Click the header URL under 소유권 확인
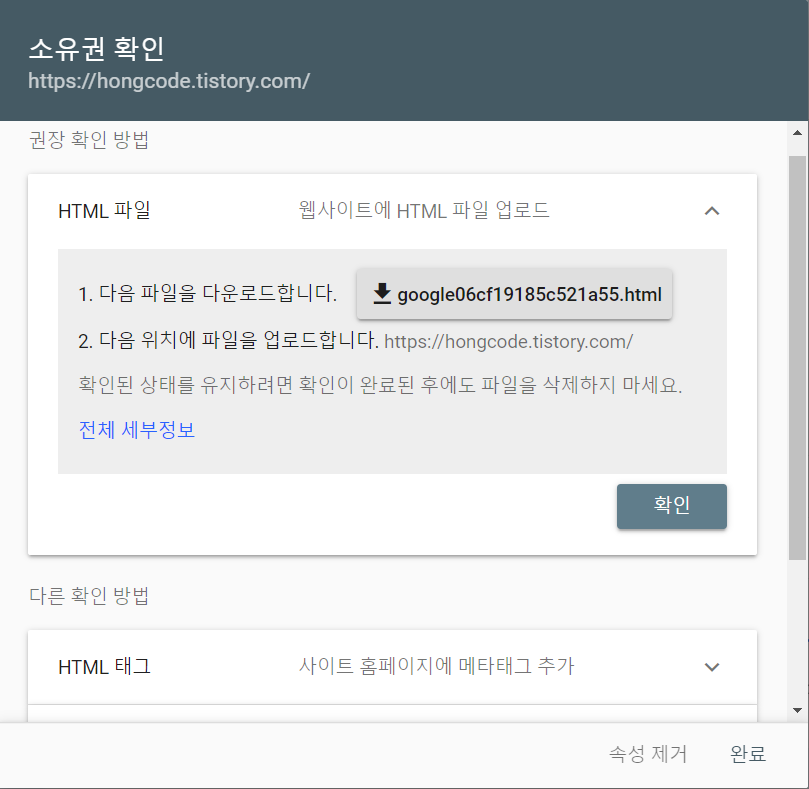This screenshot has width=809, height=789. click(169, 81)
